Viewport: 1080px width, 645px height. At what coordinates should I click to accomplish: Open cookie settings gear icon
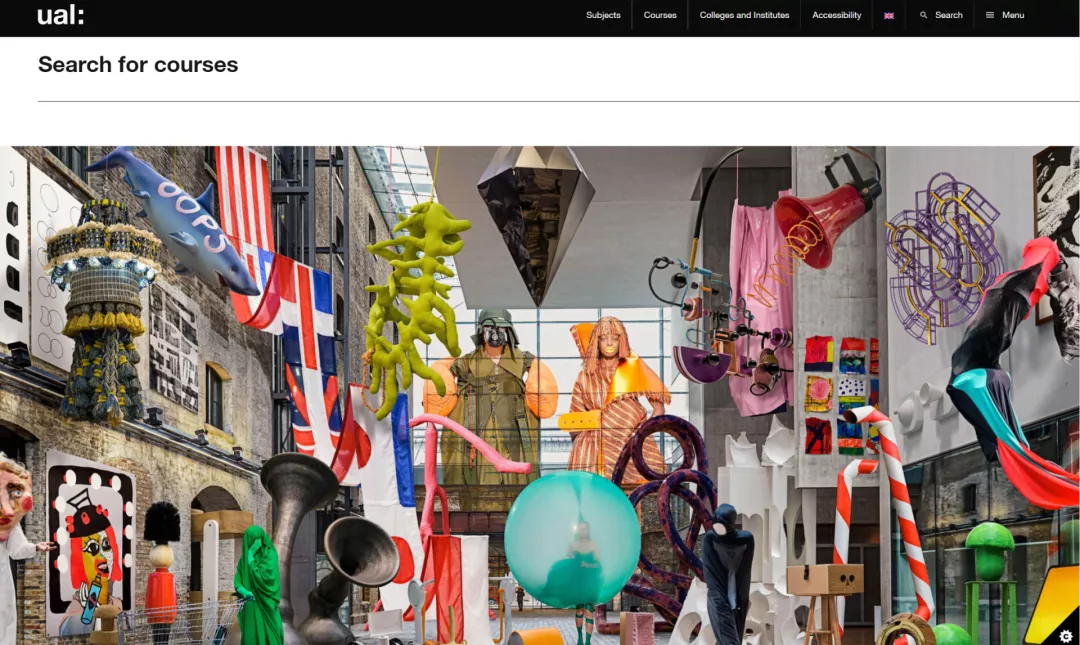pyautogui.click(x=1066, y=635)
